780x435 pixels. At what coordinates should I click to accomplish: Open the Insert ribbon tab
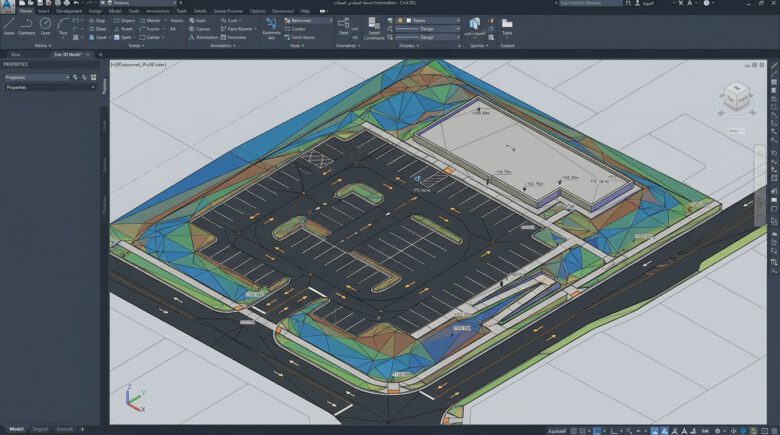click(43, 10)
